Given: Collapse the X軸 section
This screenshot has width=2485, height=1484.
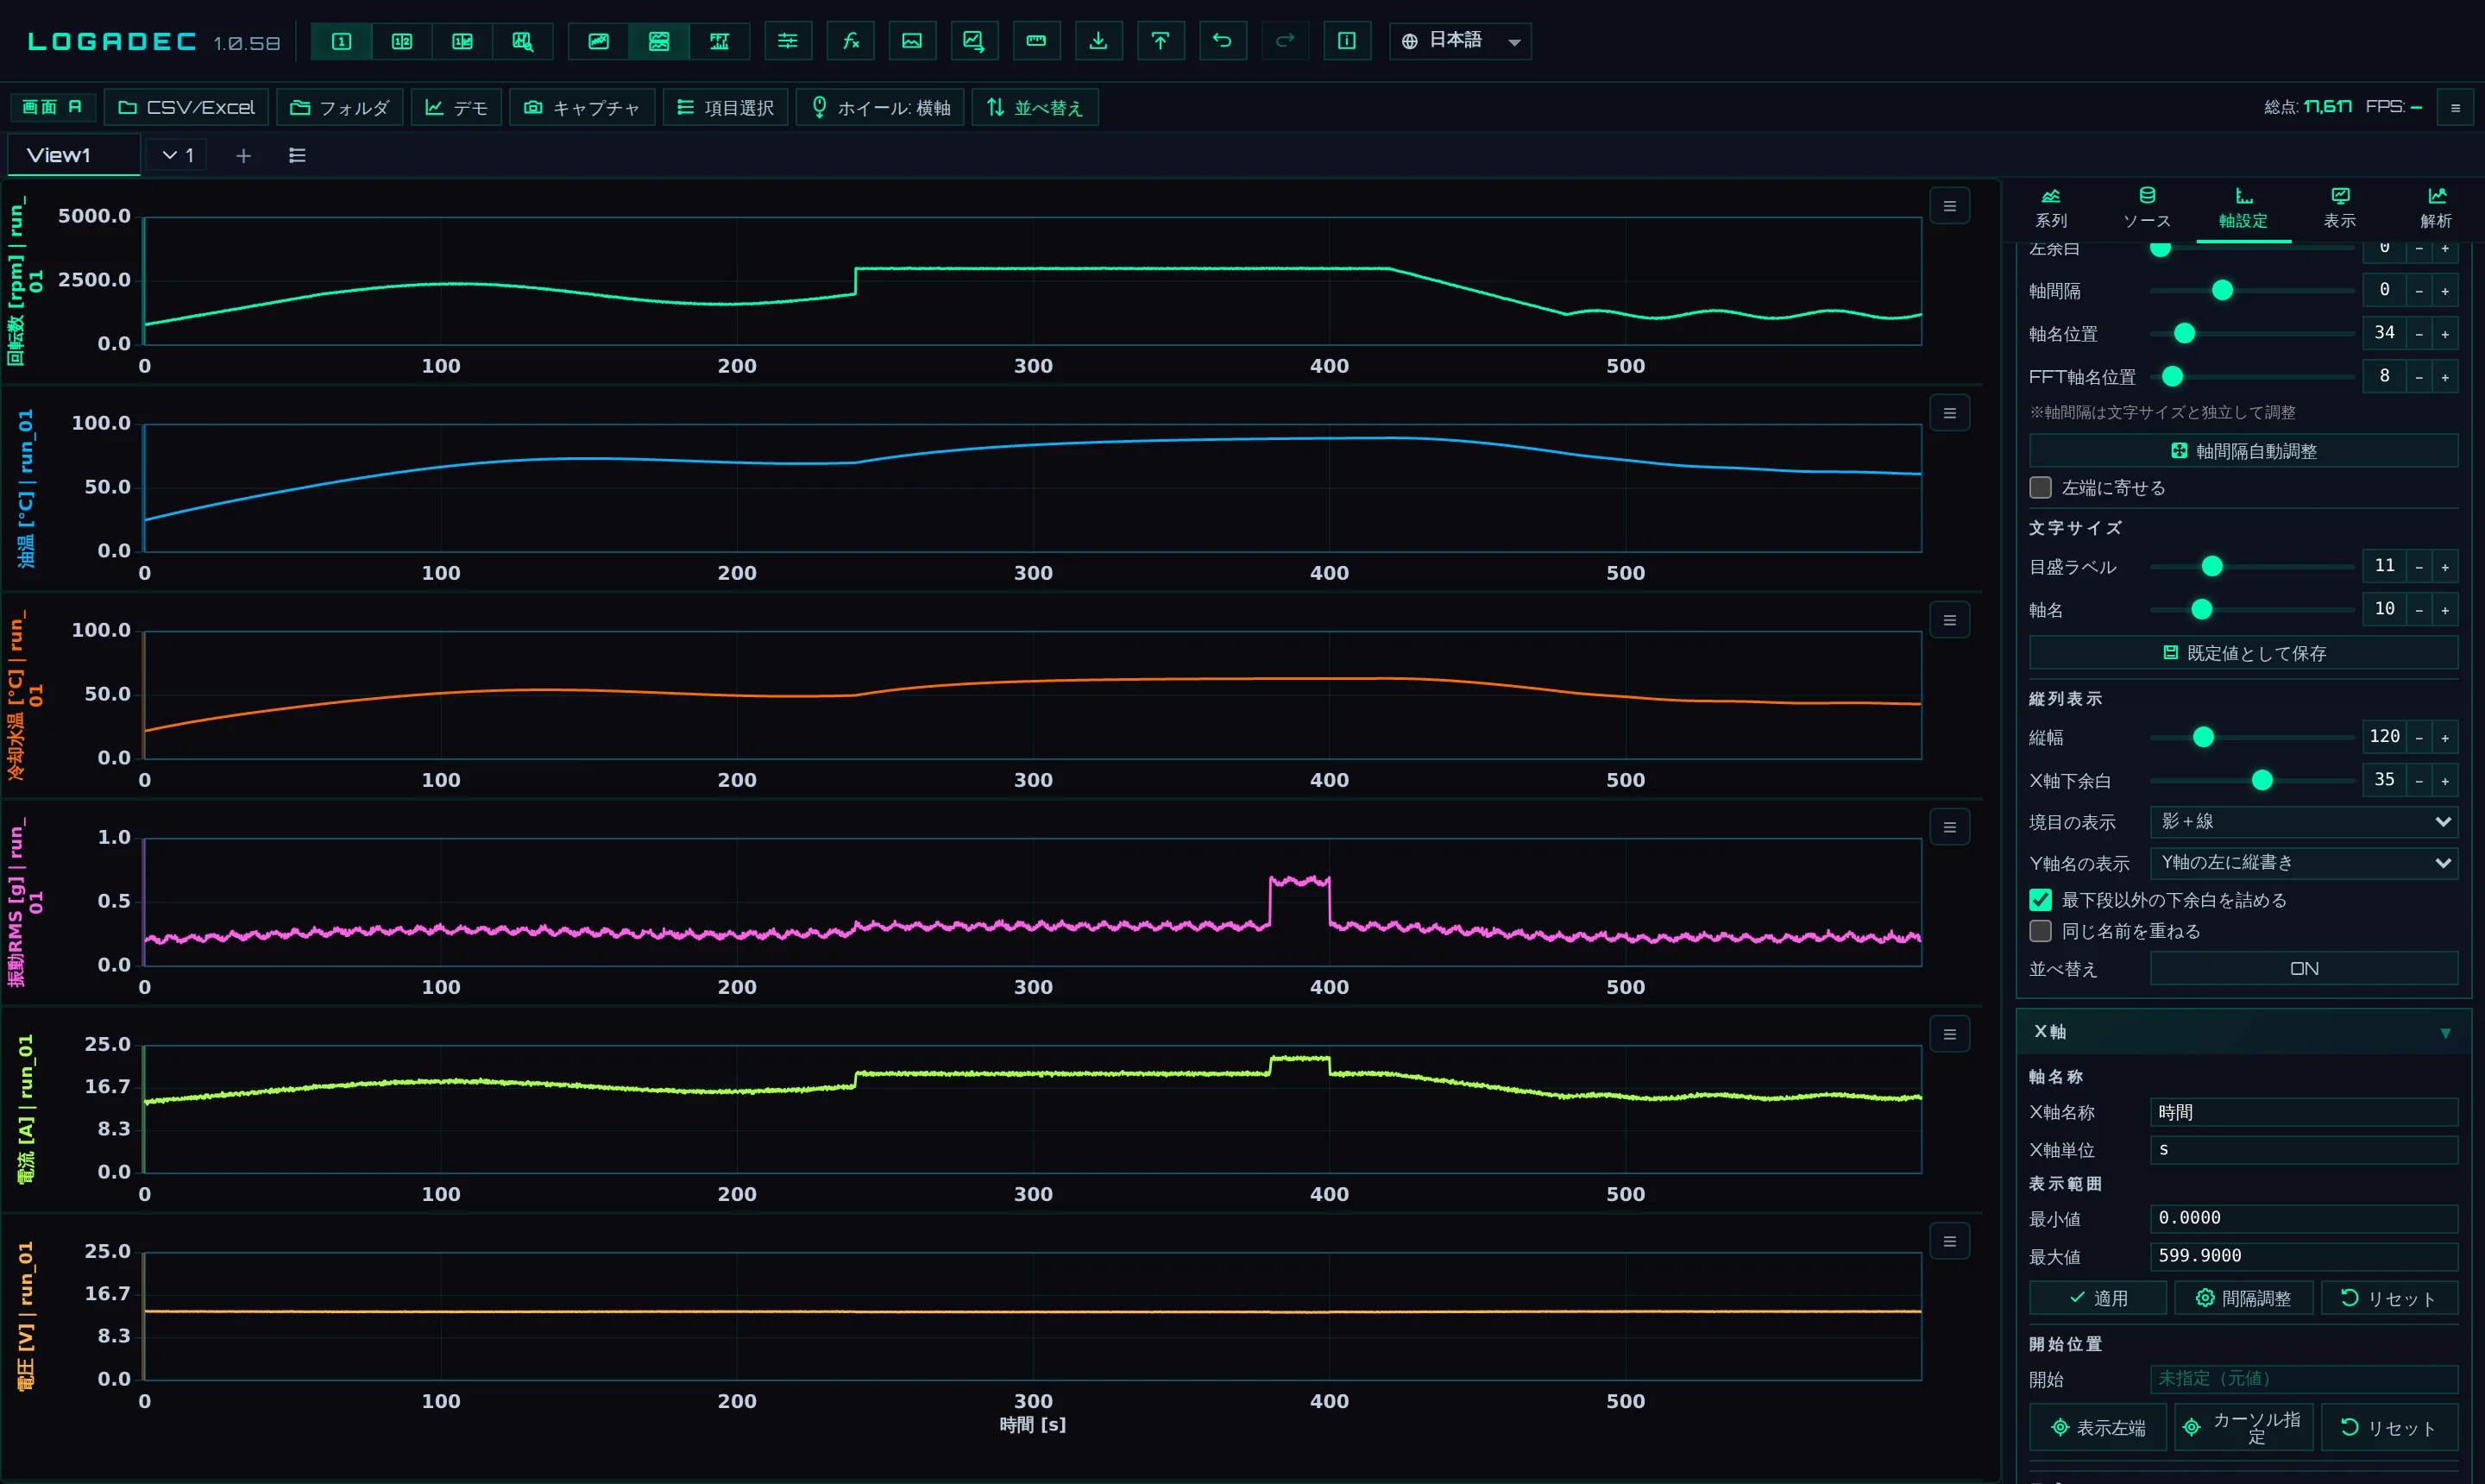Looking at the screenshot, I should point(2243,1032).
